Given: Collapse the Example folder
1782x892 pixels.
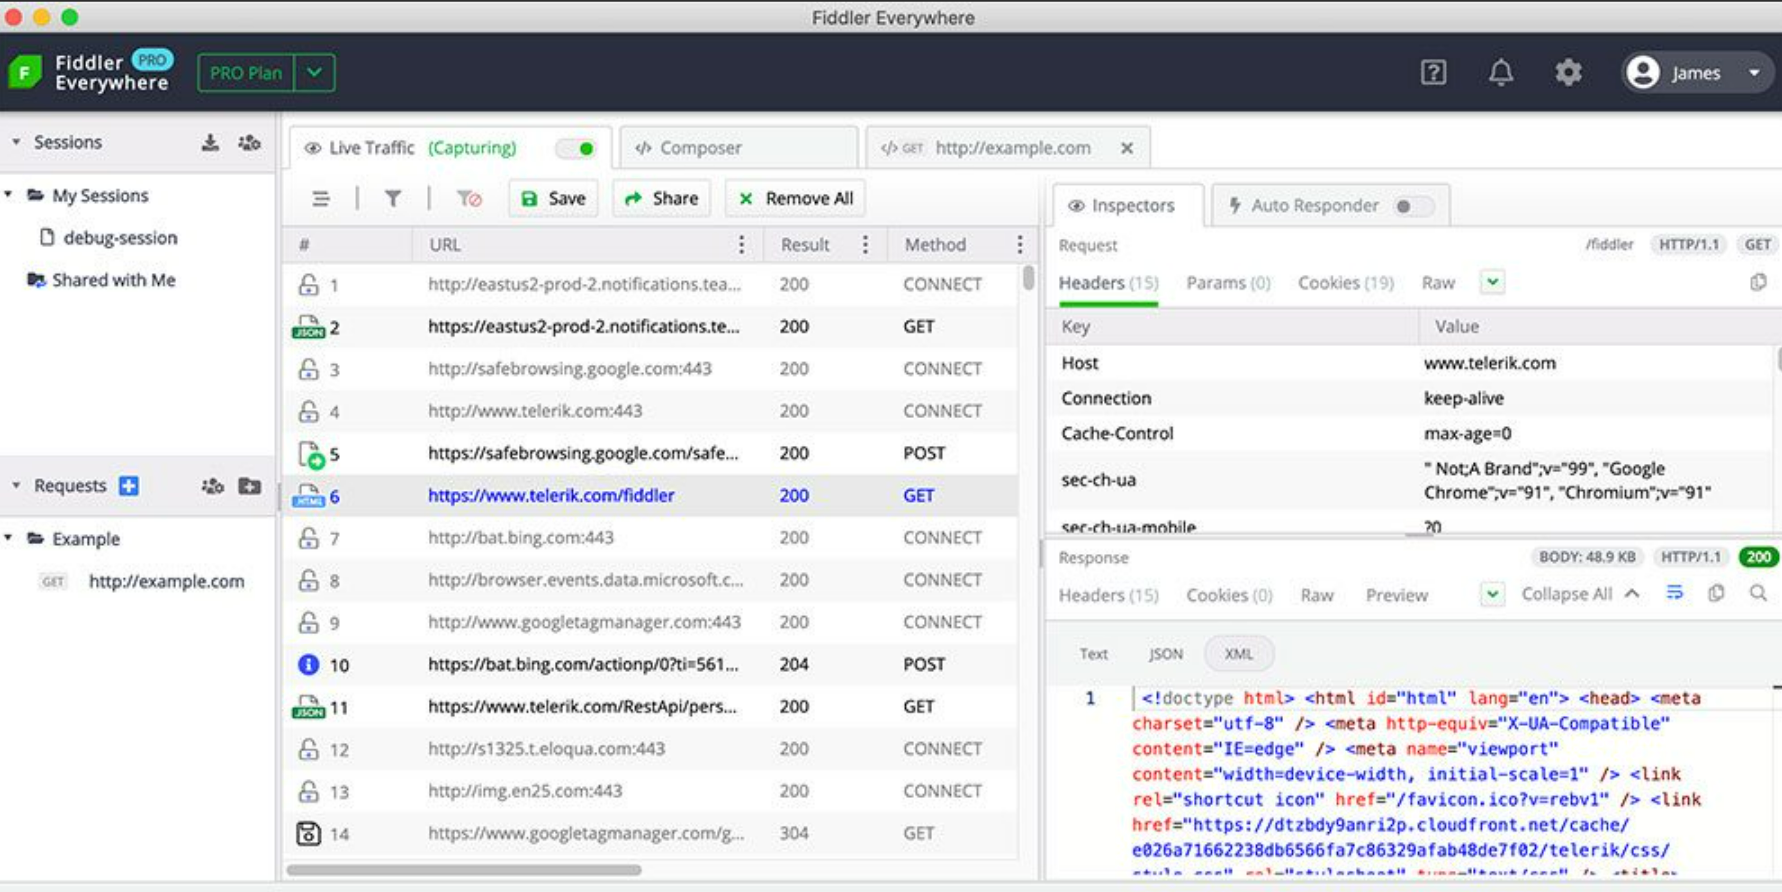Looking at the screenshot, I should (9, 538).
